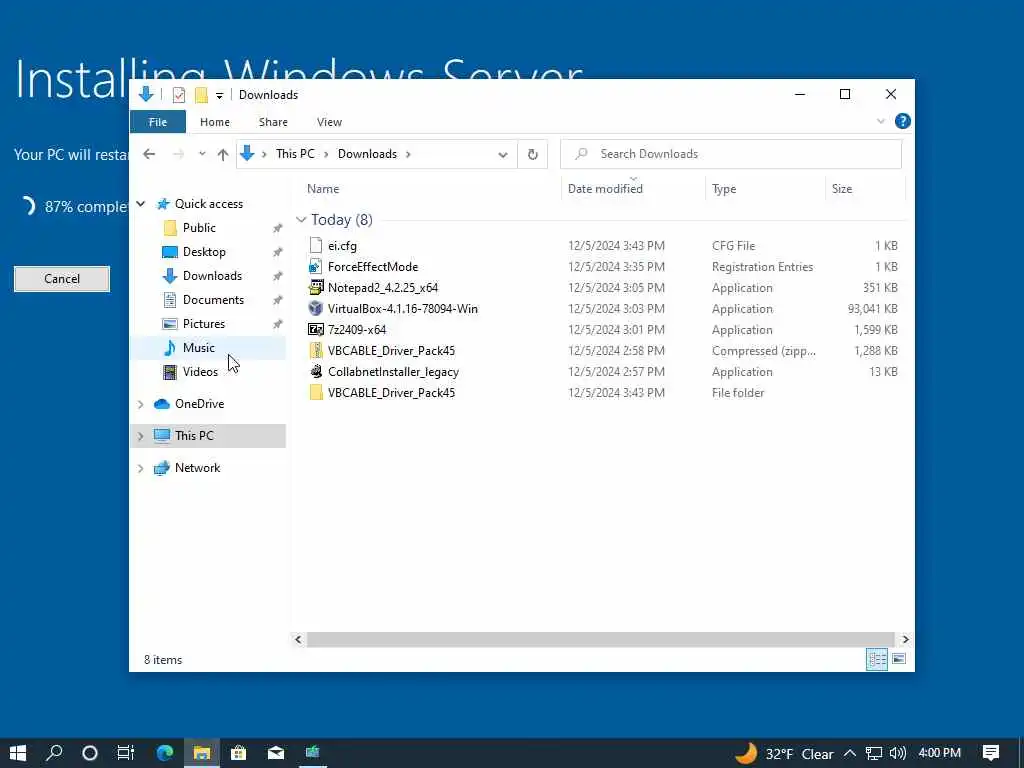This screenshot has width=1024, height=768.
Task: Open the volume control tray icon
Action: (x=898, y=754)
